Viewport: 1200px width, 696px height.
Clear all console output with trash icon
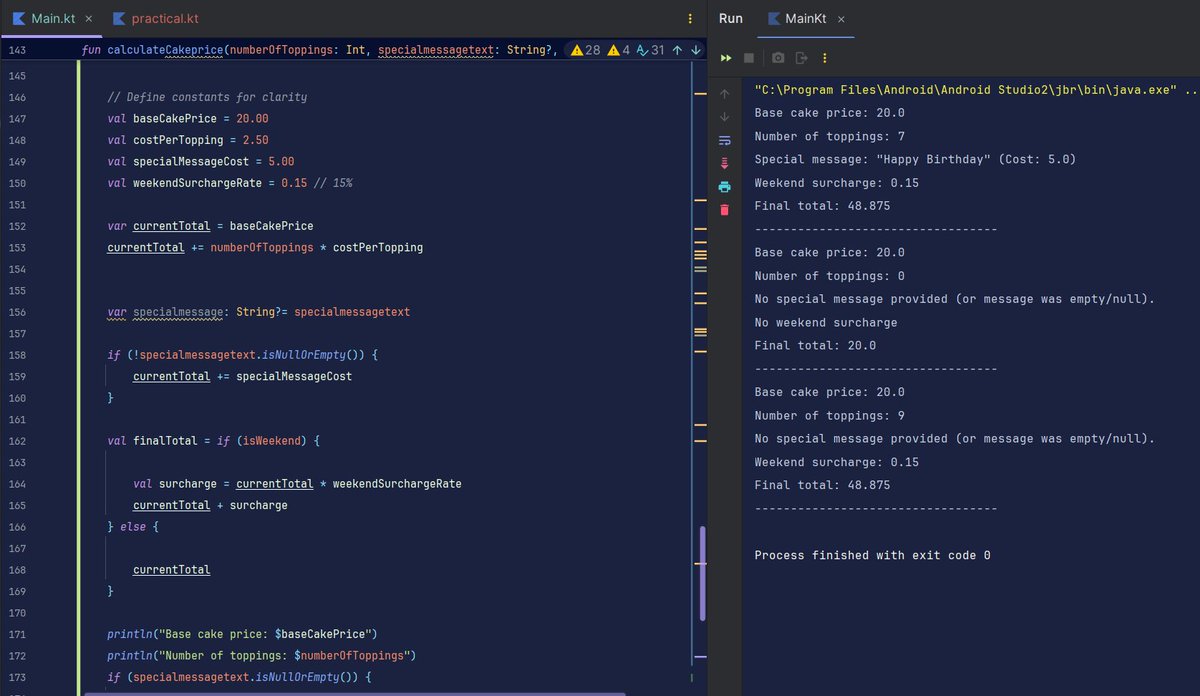pyautogui.click(x=723, y=210)
